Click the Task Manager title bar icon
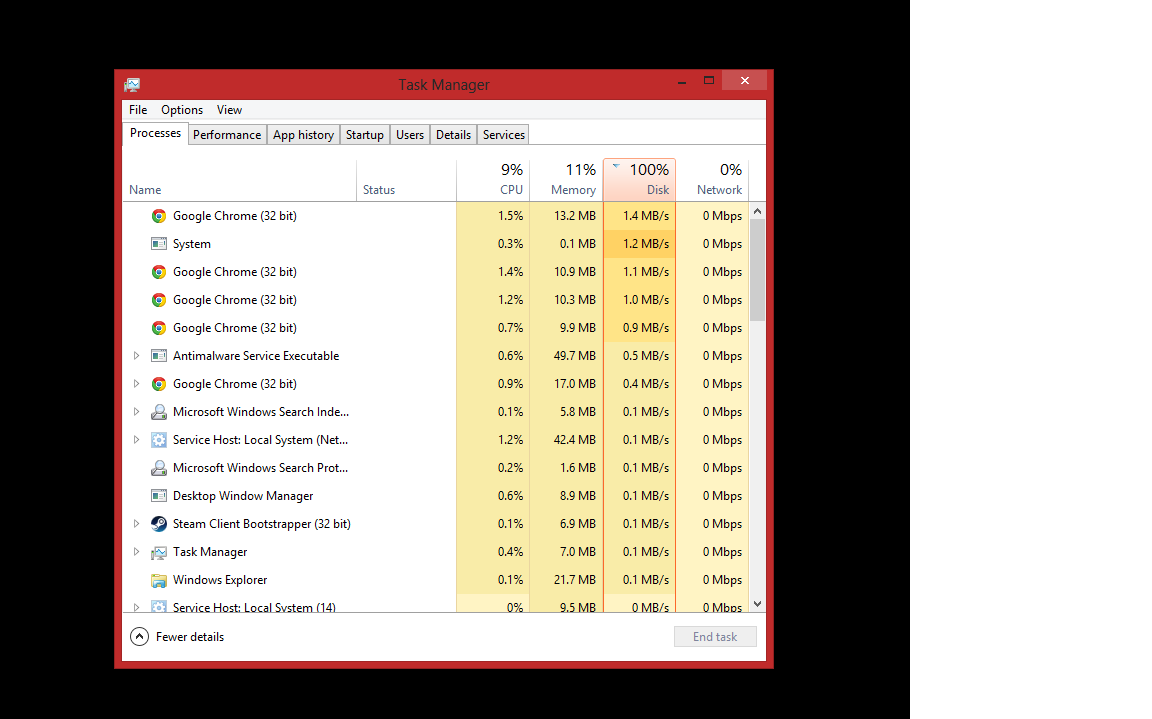 click(x=132, y=84)
